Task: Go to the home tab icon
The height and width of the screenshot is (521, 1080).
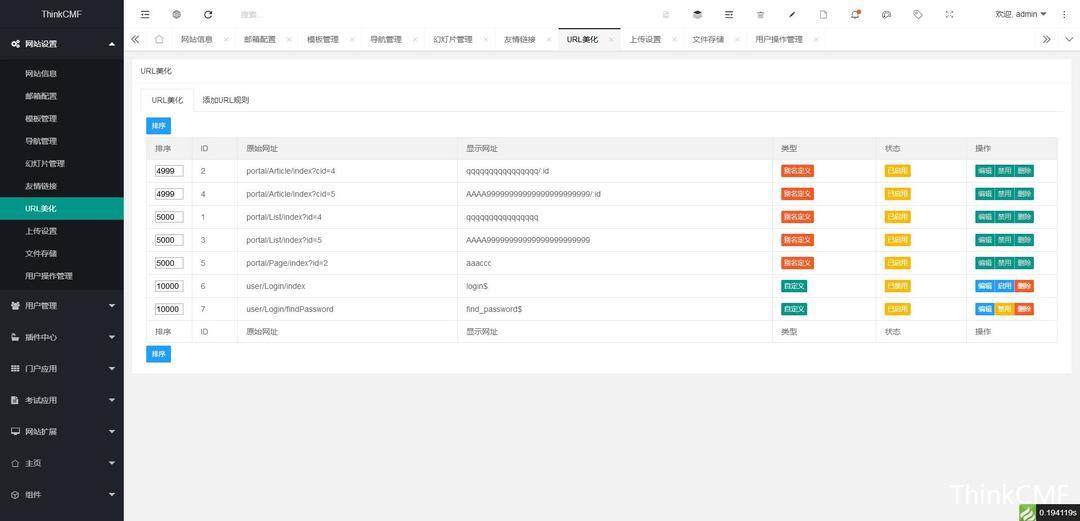Action: (x=159, y=39)
